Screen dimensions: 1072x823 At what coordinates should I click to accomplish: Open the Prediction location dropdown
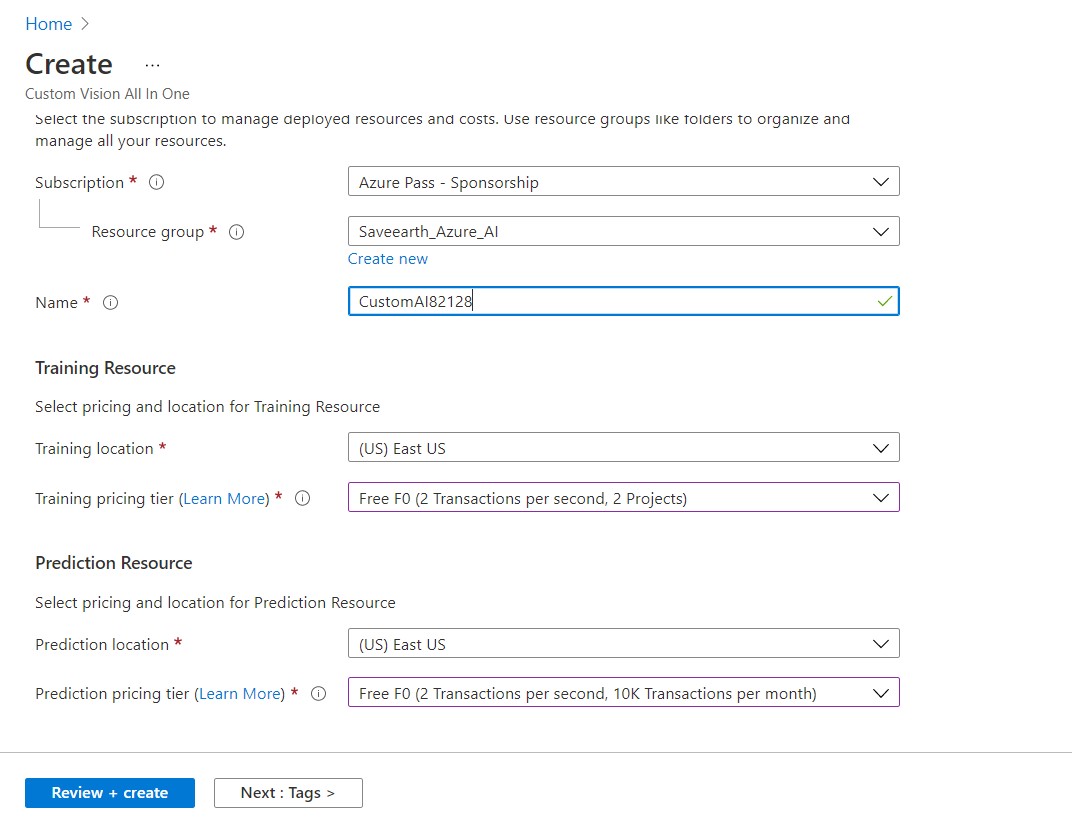pos(623,644)
